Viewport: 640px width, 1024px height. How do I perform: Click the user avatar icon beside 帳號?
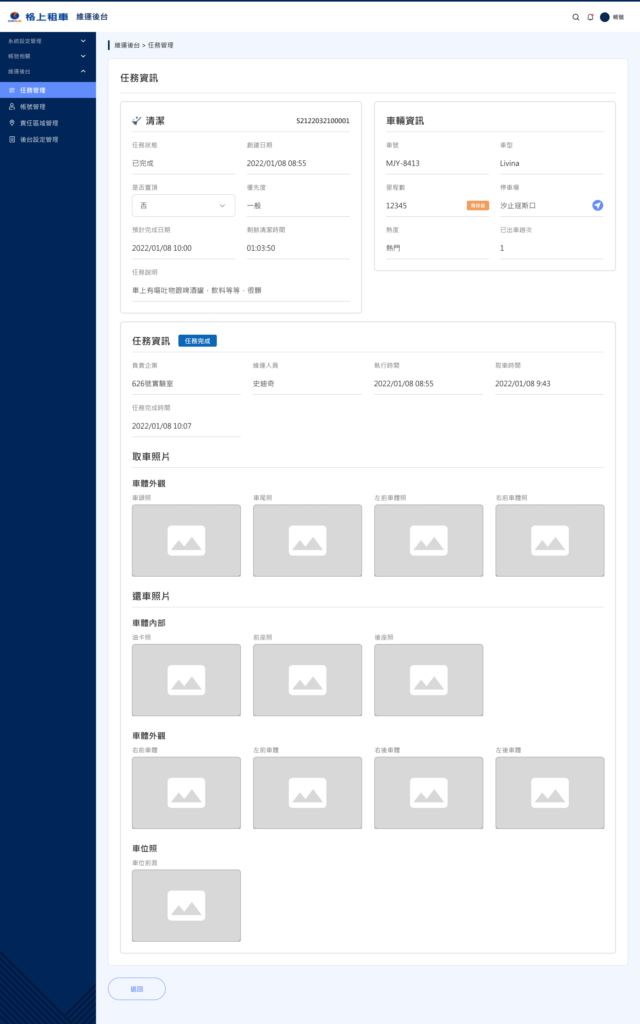click(604, 17)
